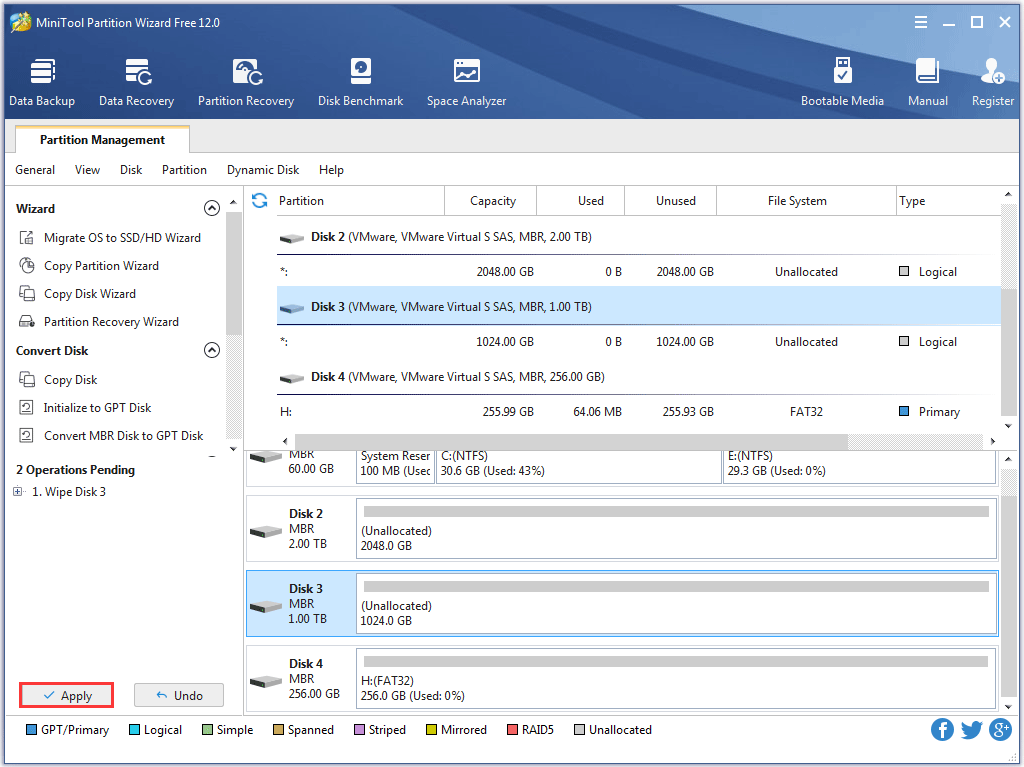Select the Partition Management tab
This screenshot has width=1024, height=767.
[x=103, y=139]
